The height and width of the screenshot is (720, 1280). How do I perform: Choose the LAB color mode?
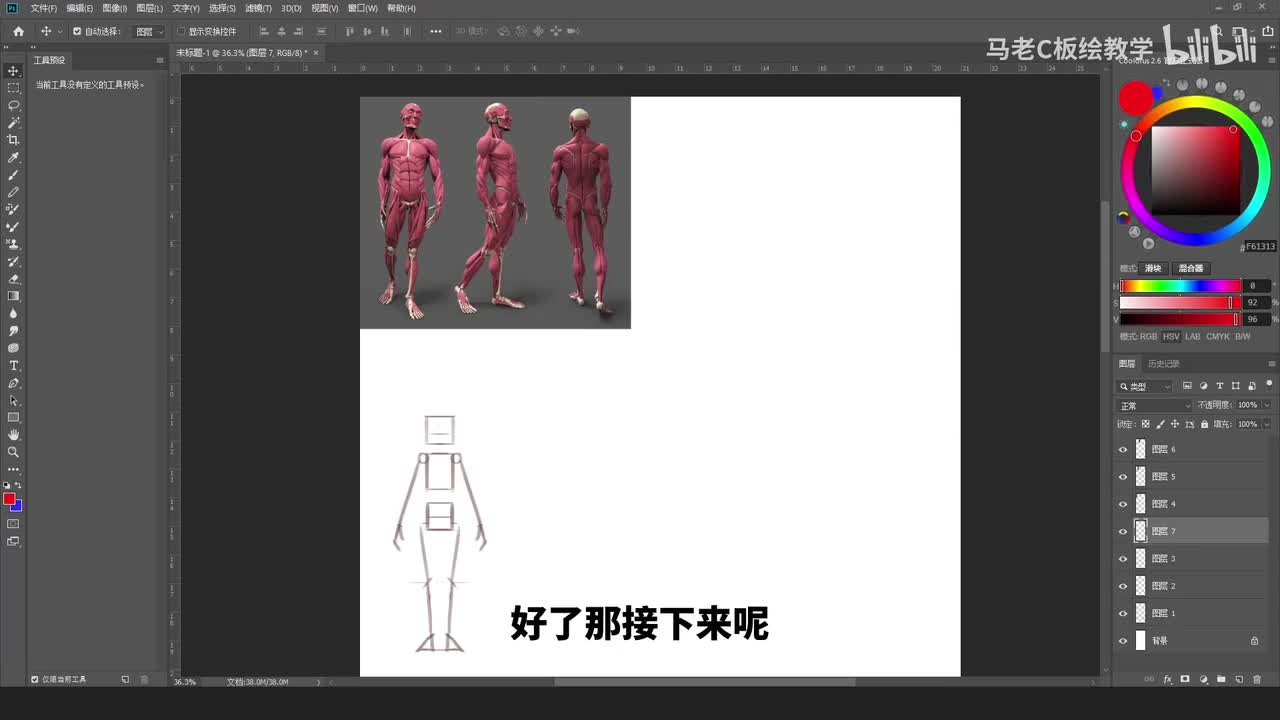pos(1192,336)
